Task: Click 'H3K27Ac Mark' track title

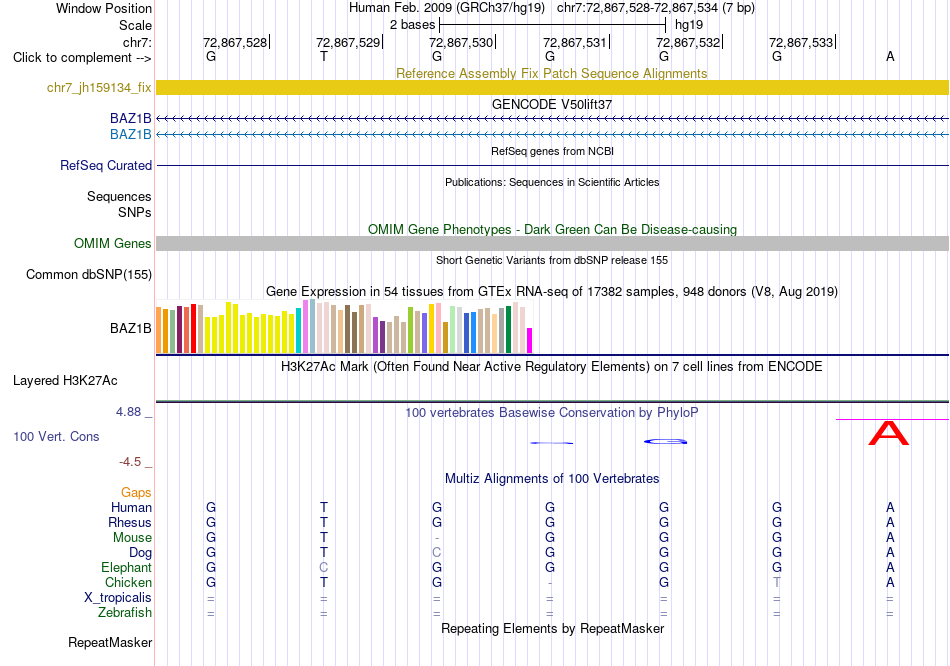Action: (552, 367)
